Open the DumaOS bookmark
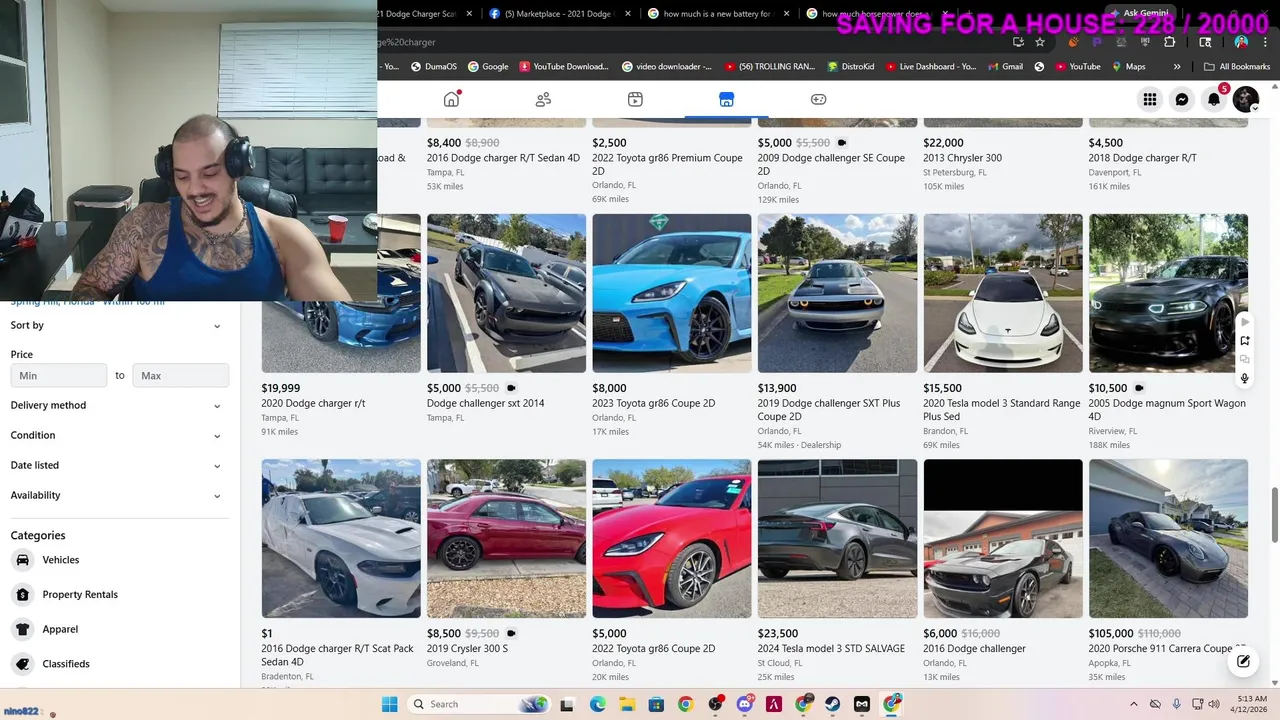Screen dimensions: 1280x720 (432, 67)
